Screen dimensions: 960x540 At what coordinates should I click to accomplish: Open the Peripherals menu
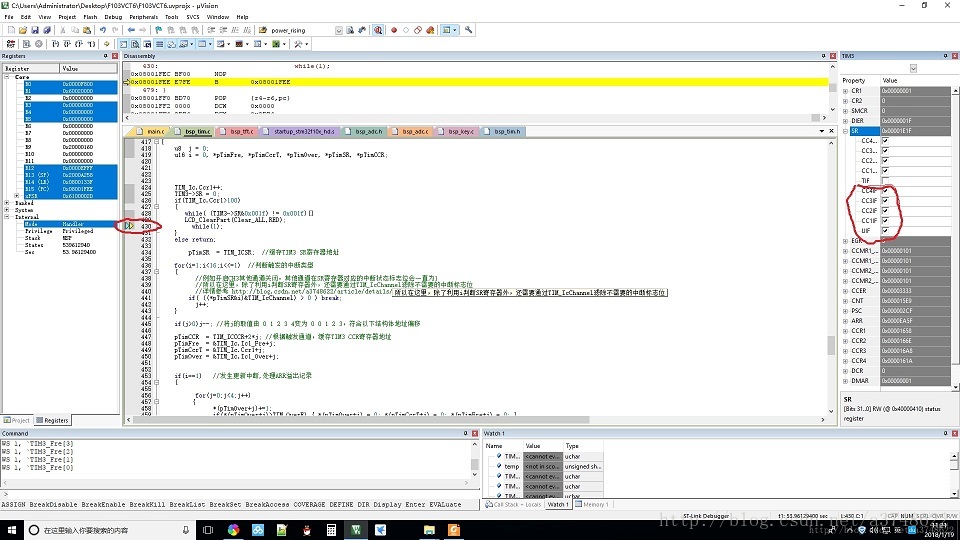click(x=143, y=17)
